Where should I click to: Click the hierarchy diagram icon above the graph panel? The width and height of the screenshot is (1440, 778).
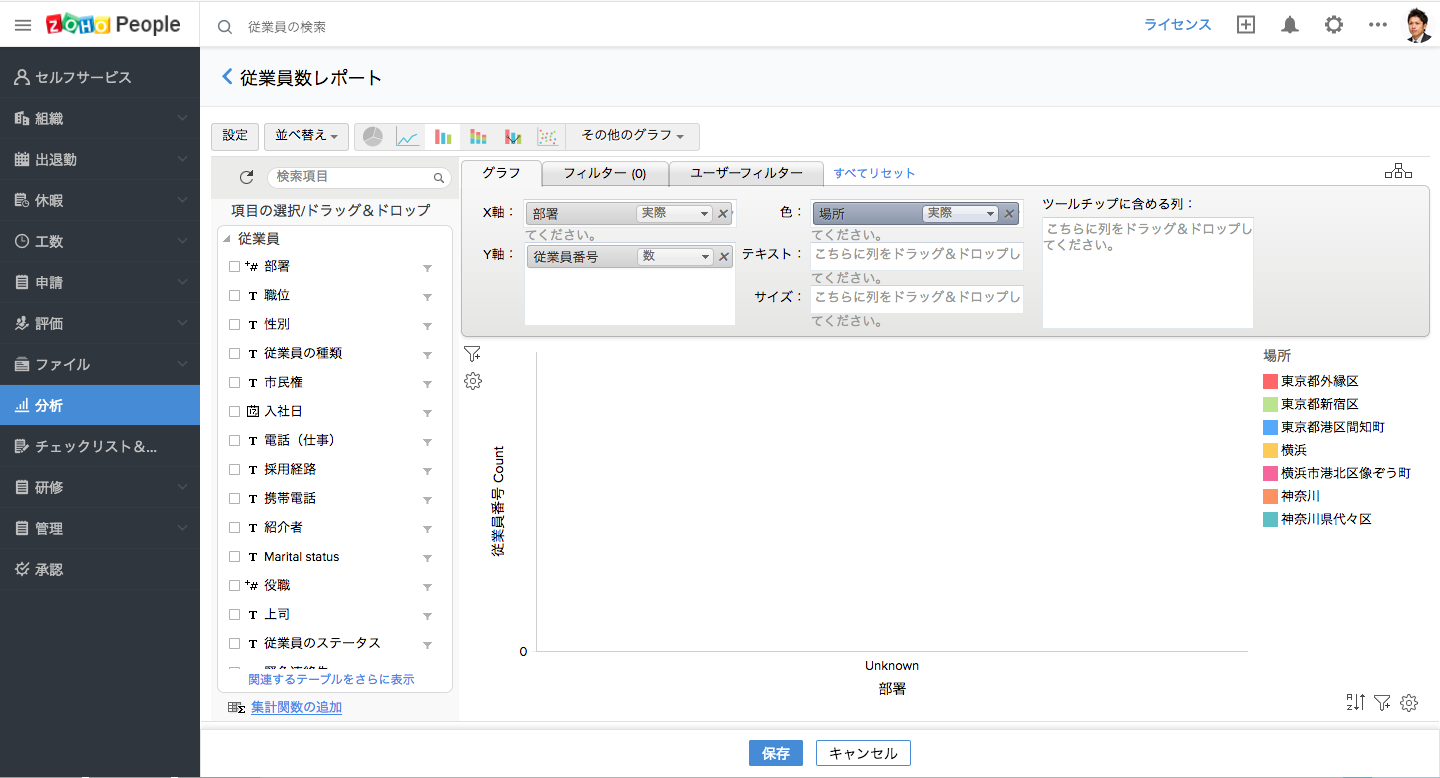(x=1398, y=171)
